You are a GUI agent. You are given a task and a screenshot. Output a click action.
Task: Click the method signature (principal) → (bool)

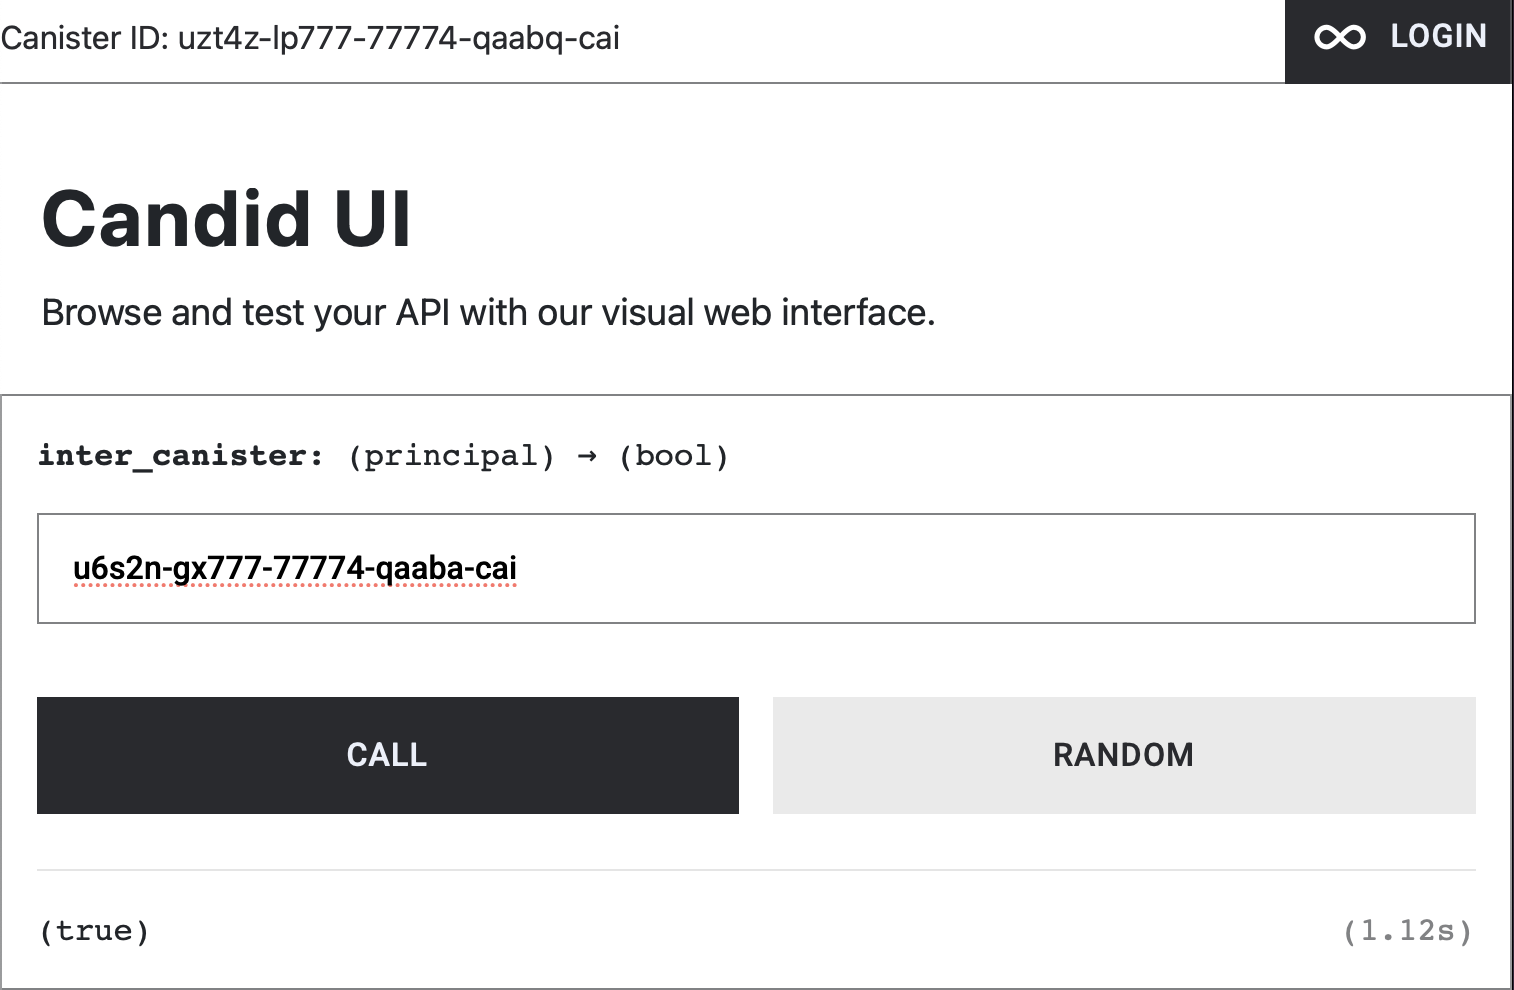(x=535, y=455)
